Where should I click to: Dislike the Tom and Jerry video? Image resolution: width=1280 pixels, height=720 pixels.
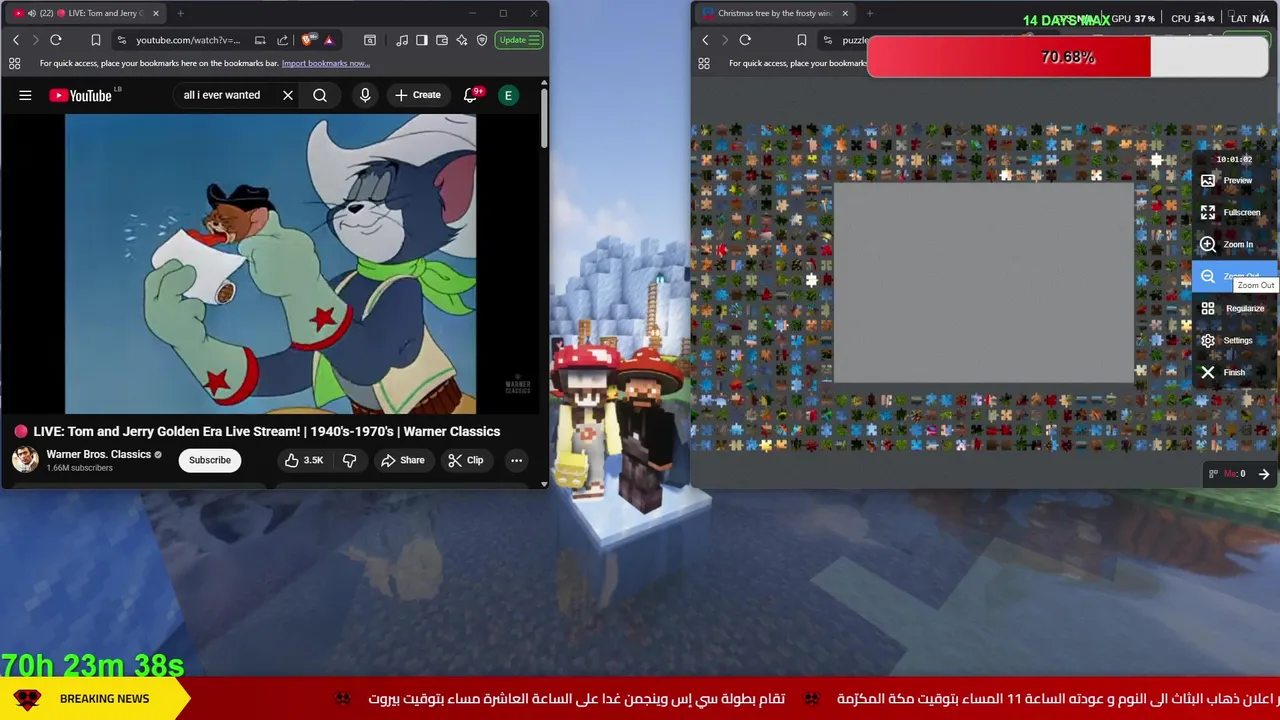[x=349, y=460]
